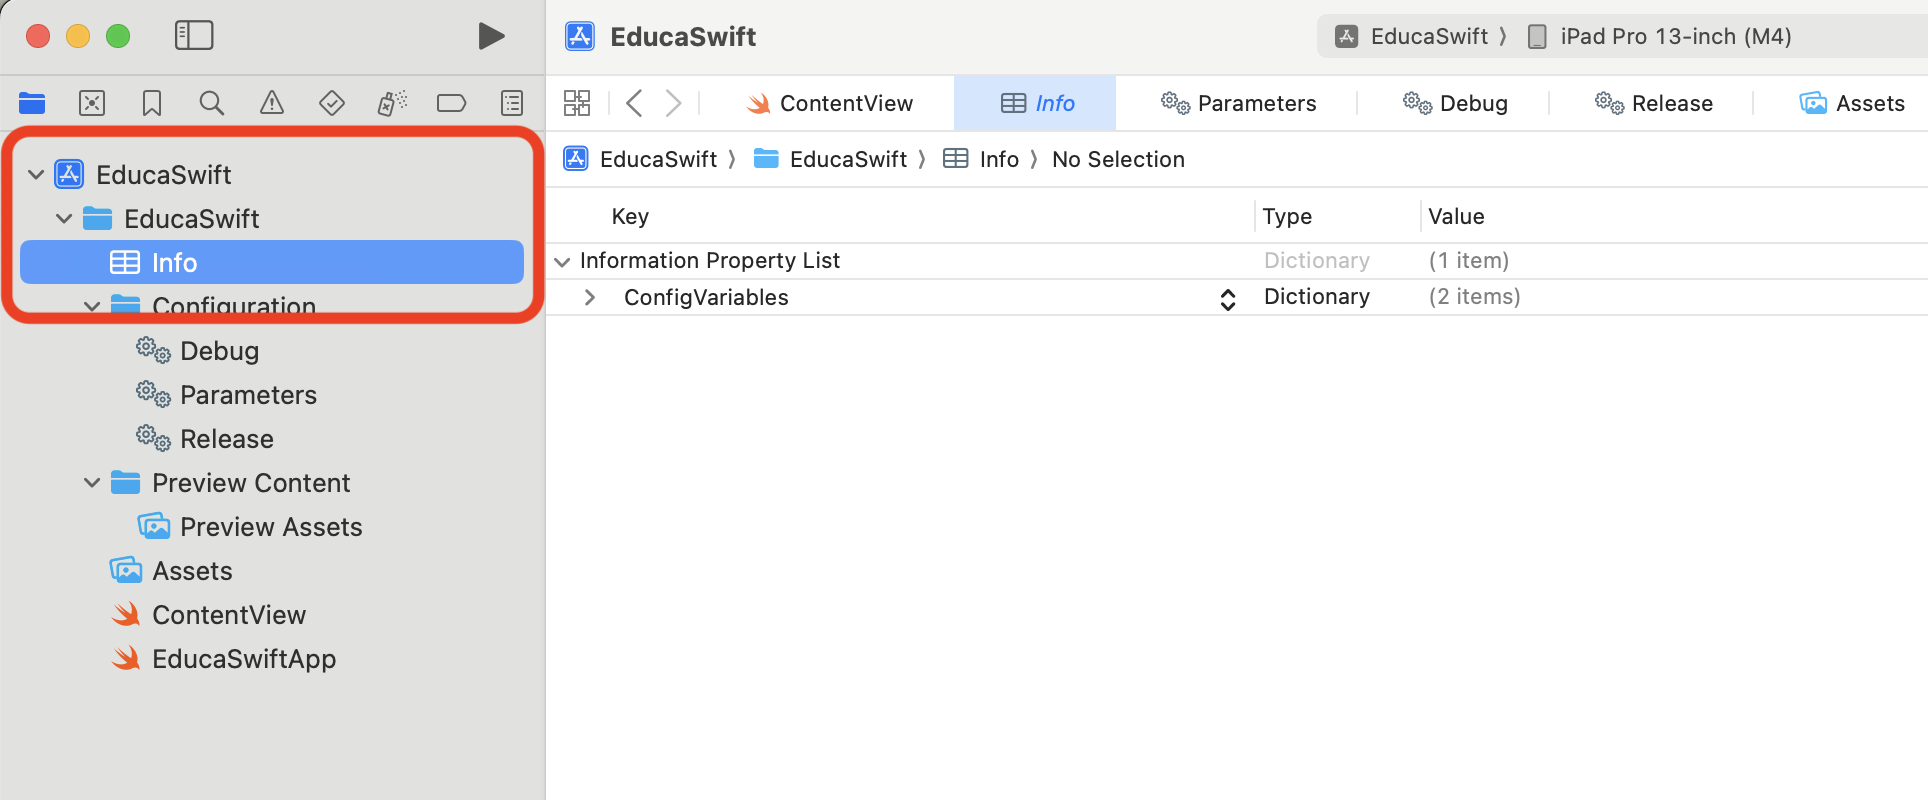Open the Debug navigator spray icon
1928x800 pixels.
(392, 103)
